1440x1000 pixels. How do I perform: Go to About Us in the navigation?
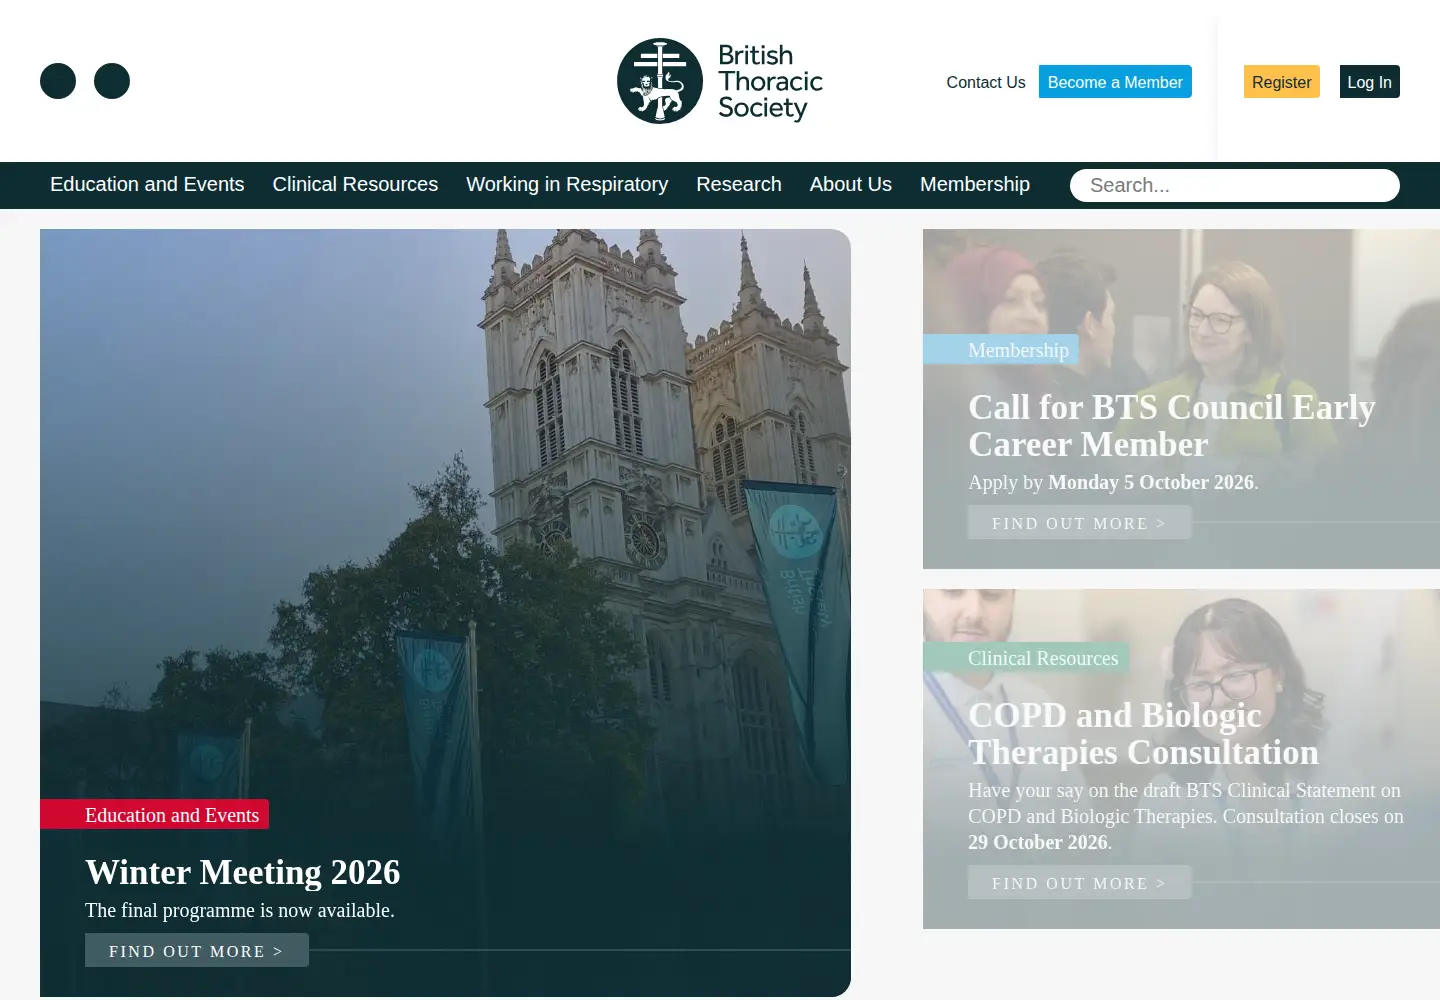coord(851,184)
